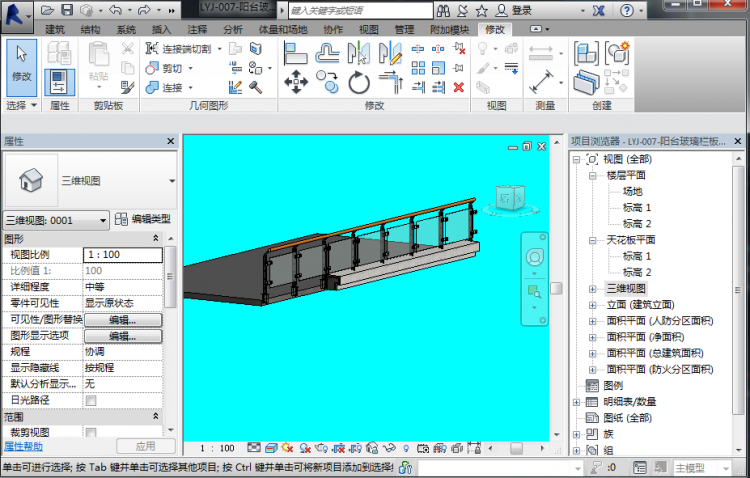This screenshot has height=478, width=750.
Task: Enable the 裁剪视图 (Crop View) checkbox
Action: pyautogui.click(x=91, y=432)
